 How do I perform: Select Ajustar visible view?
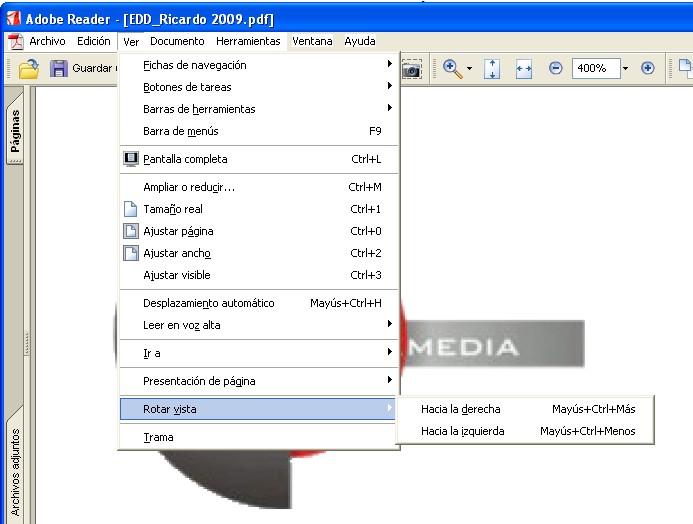pos(259,275)
